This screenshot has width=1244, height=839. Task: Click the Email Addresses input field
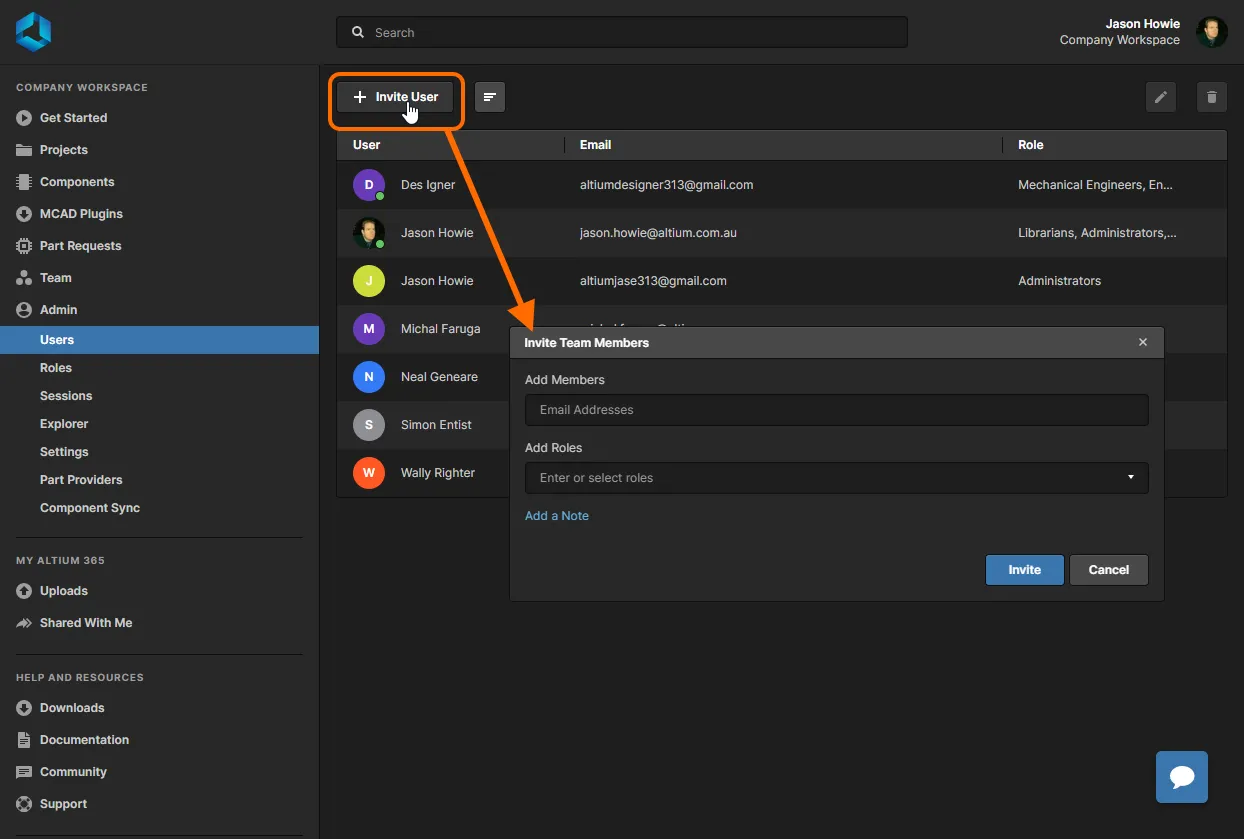click(x=835, y=410)
